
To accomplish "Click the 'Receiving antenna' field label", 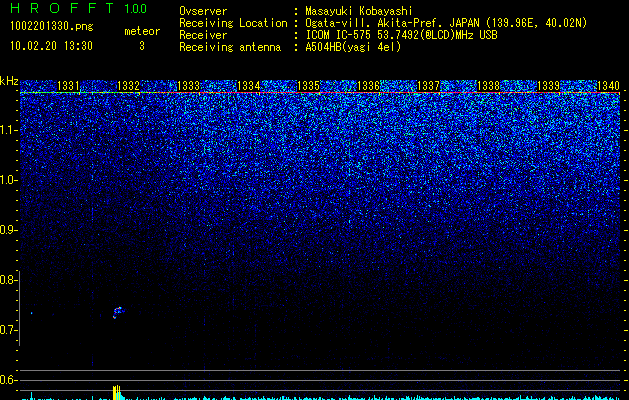I will tap(230, 47).
